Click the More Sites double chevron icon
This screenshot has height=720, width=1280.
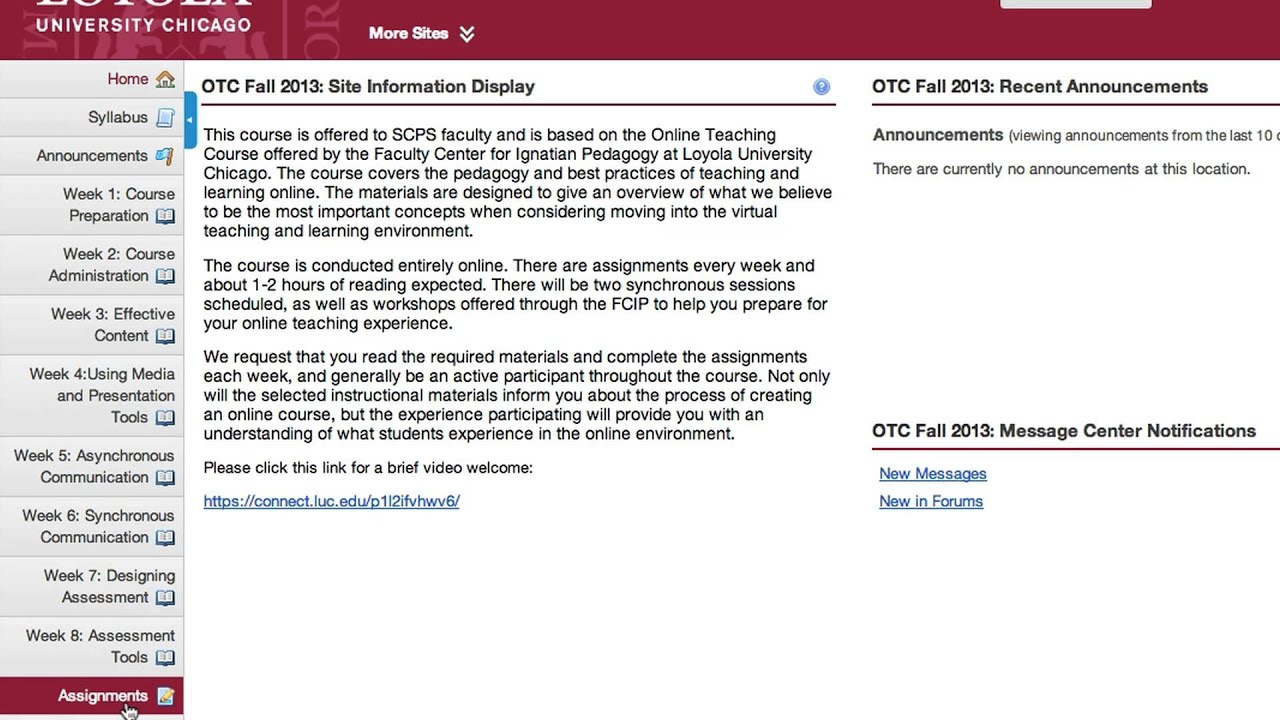[x=467, y=34]
